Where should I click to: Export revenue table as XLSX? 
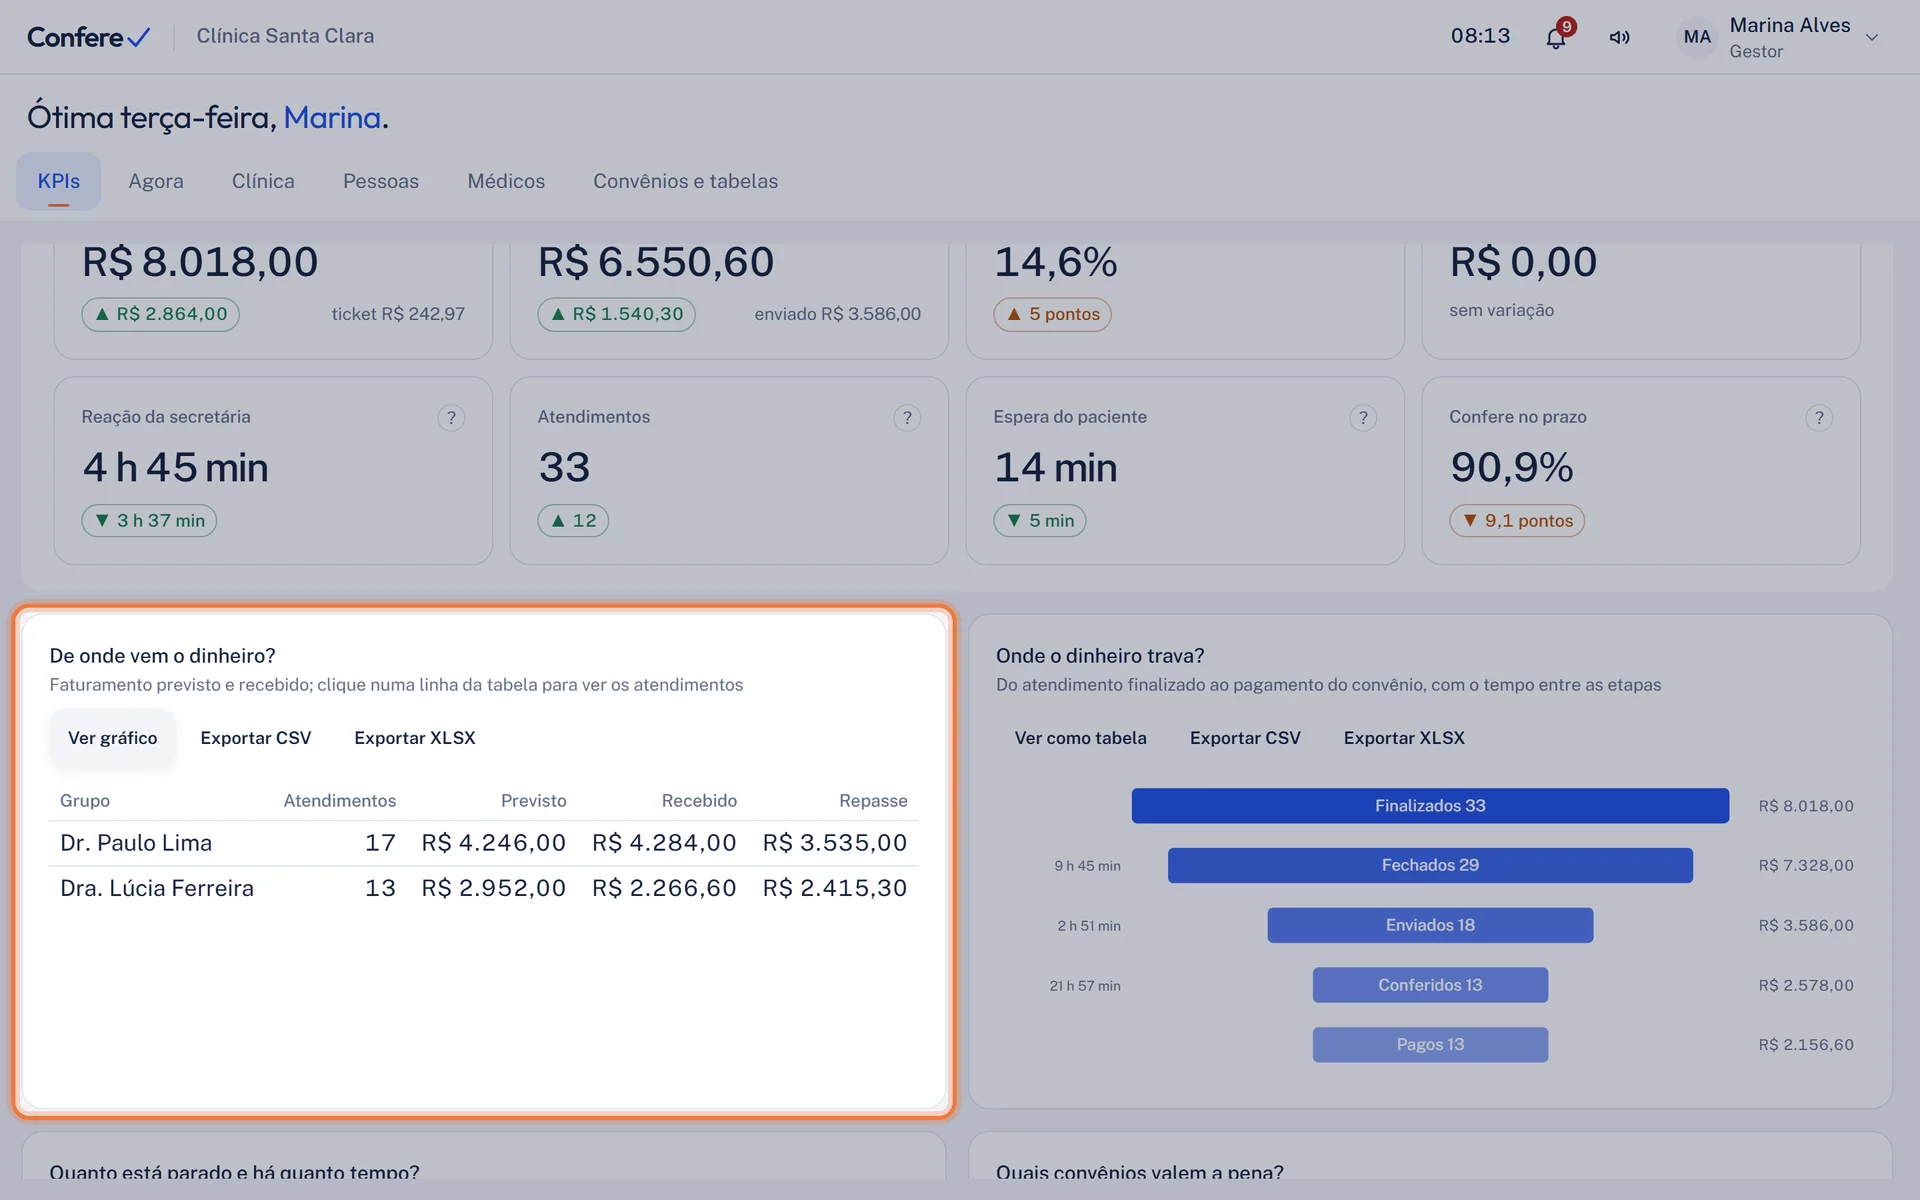tap(415, 738)
